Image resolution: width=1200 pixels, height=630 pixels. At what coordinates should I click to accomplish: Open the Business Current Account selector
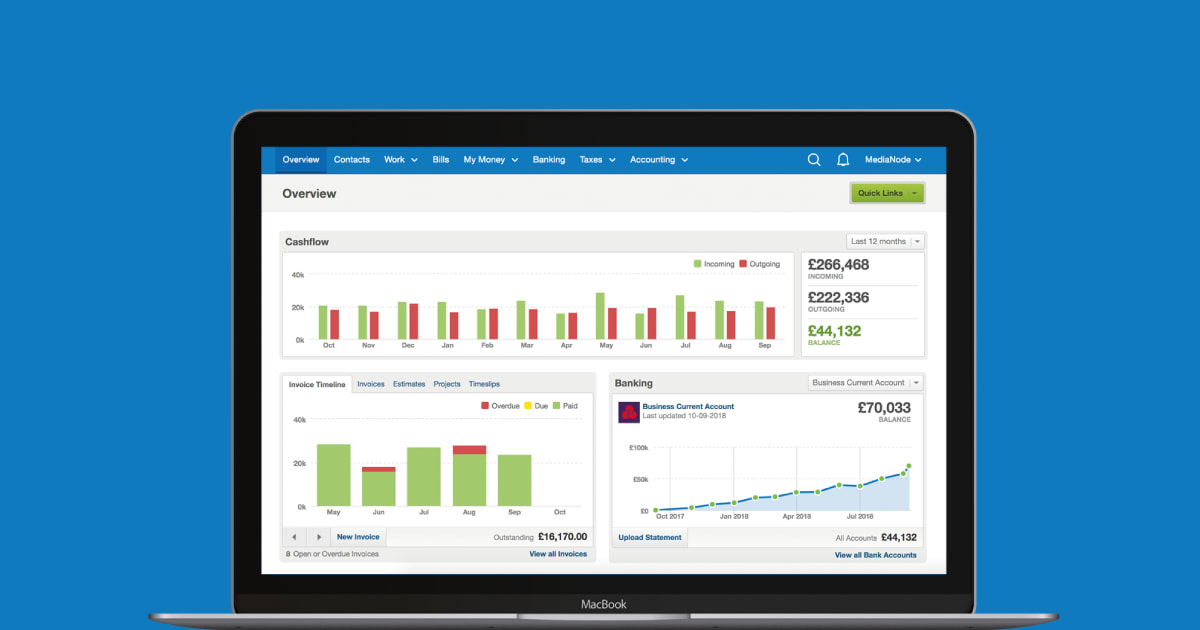click(864, 382)
